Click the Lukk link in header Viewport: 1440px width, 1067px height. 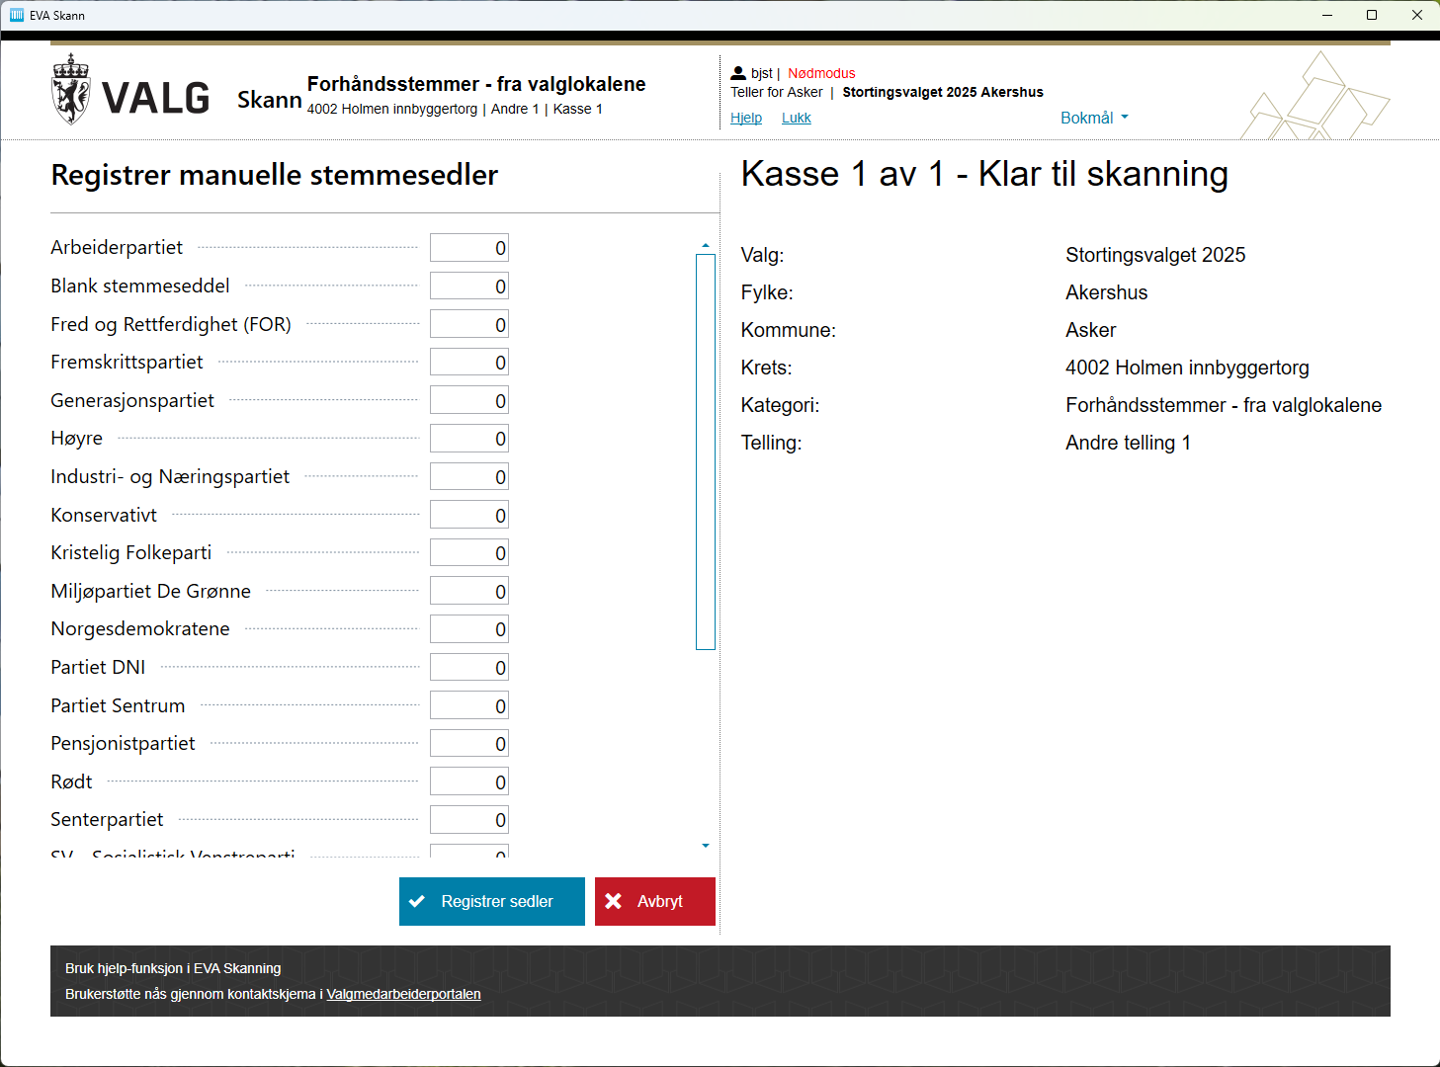(796, 118)
